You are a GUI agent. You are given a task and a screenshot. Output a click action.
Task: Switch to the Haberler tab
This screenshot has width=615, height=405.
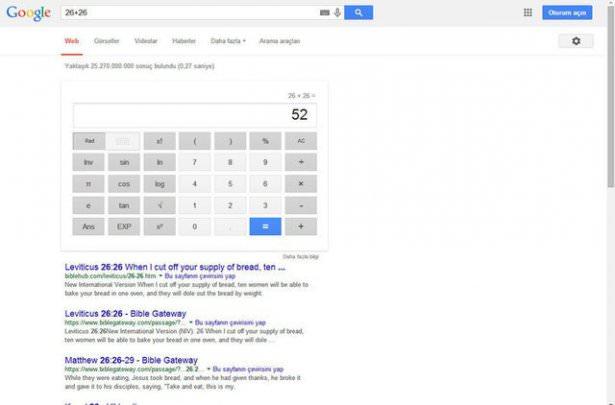point(184,41)
